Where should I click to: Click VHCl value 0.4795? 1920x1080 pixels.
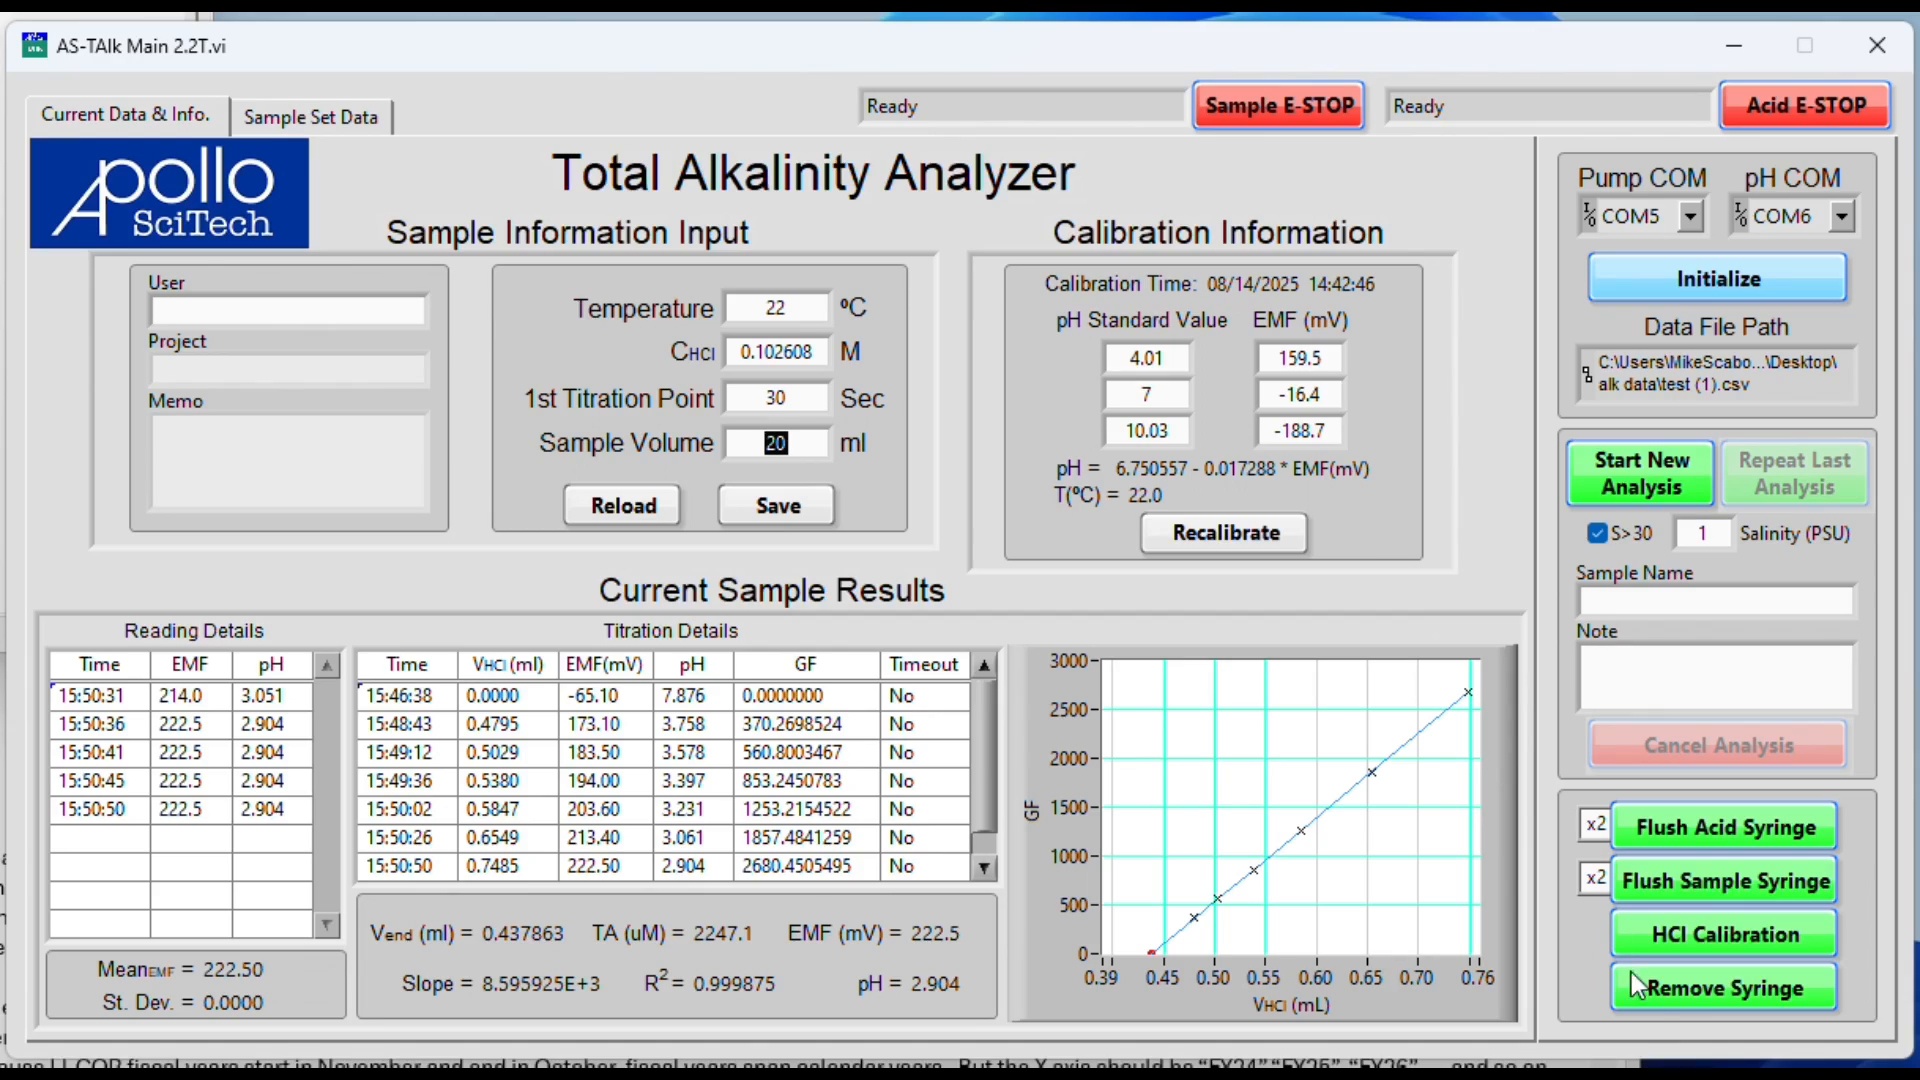pyautogui.click(x=492, y=724)
